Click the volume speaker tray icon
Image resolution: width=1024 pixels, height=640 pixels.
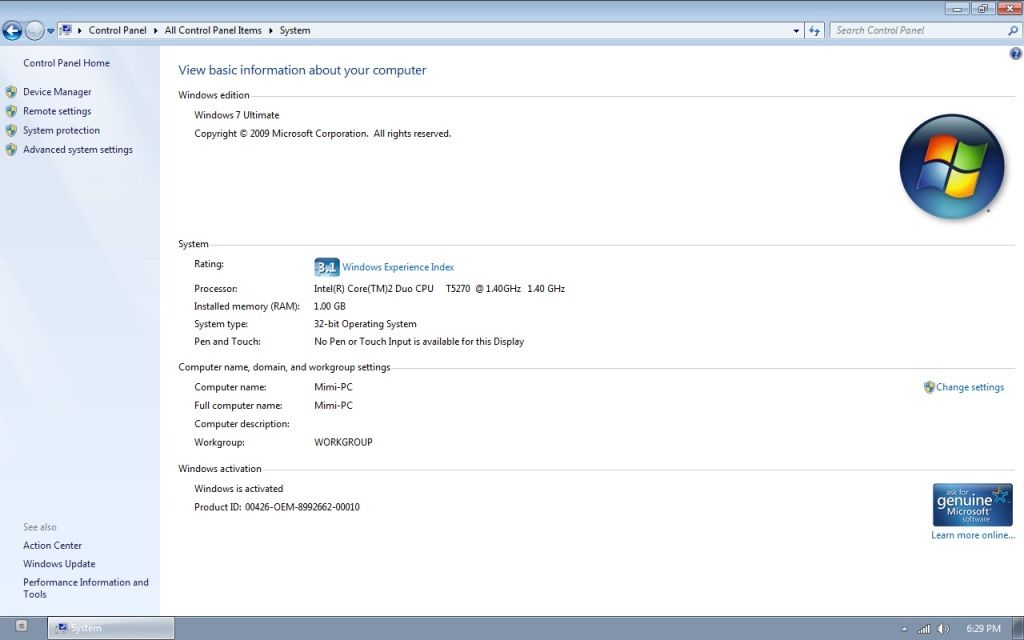pyautogui.click(x=943, y=629)
